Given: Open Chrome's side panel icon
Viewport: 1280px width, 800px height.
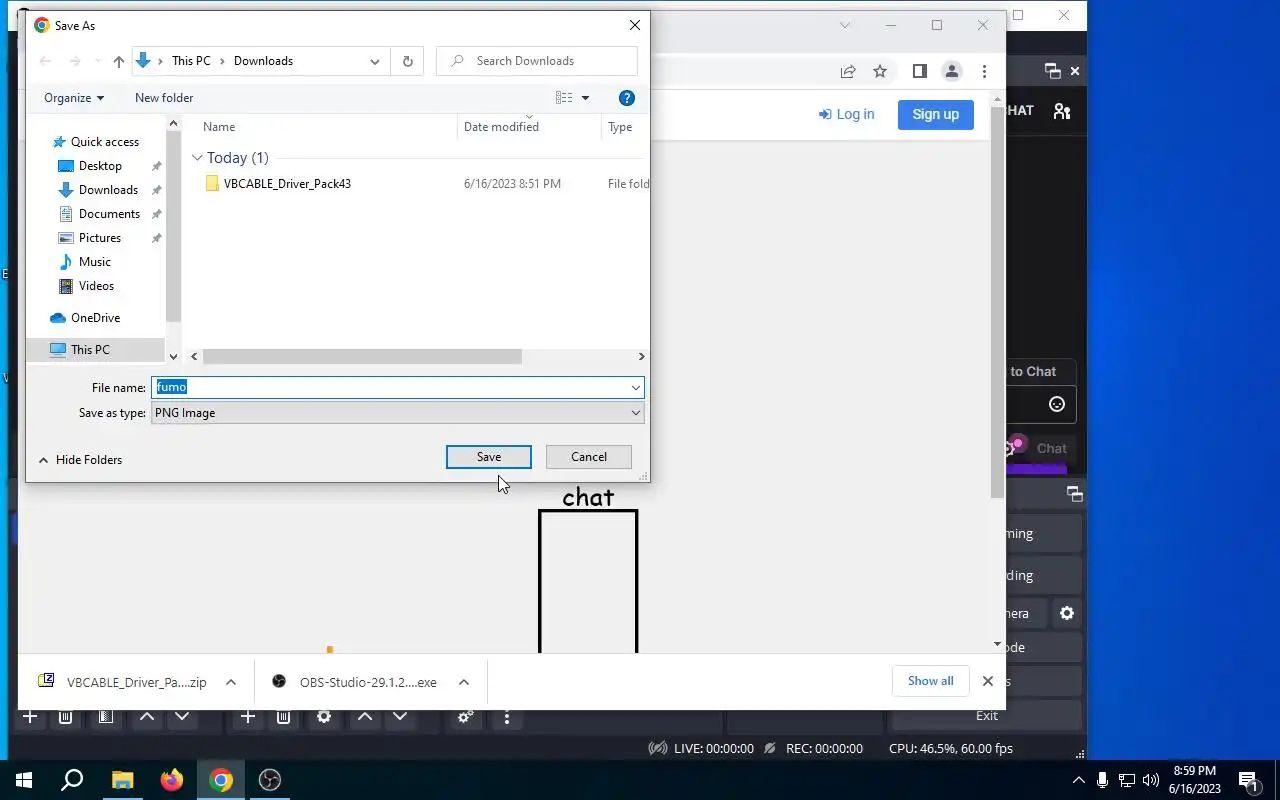Looking at the screenshot, I should pos(920,71).
